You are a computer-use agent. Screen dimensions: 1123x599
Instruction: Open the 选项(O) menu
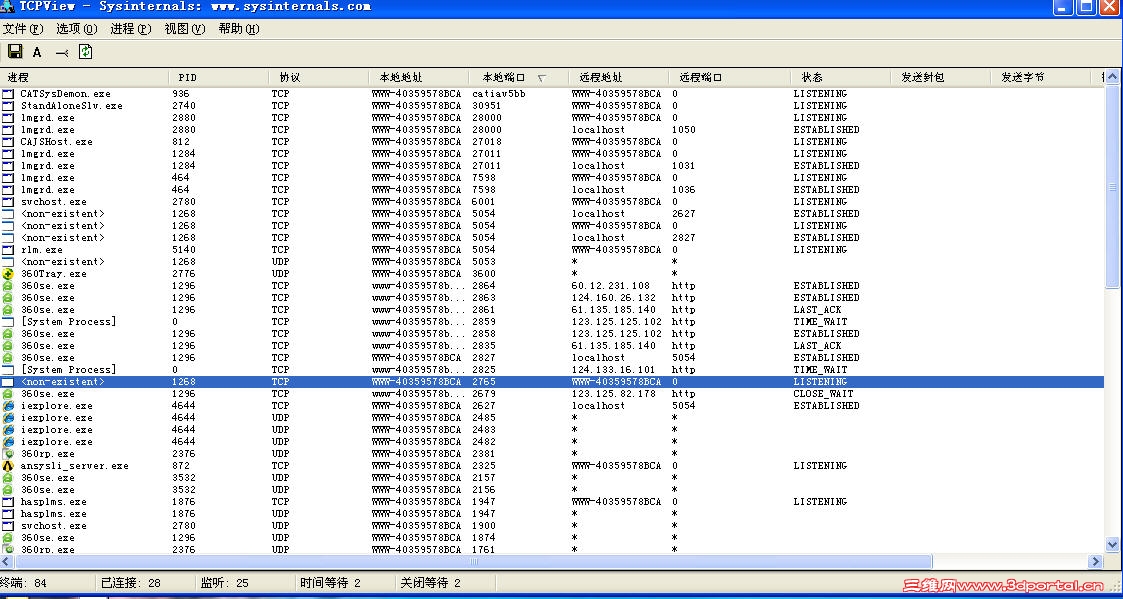[77, 29]
